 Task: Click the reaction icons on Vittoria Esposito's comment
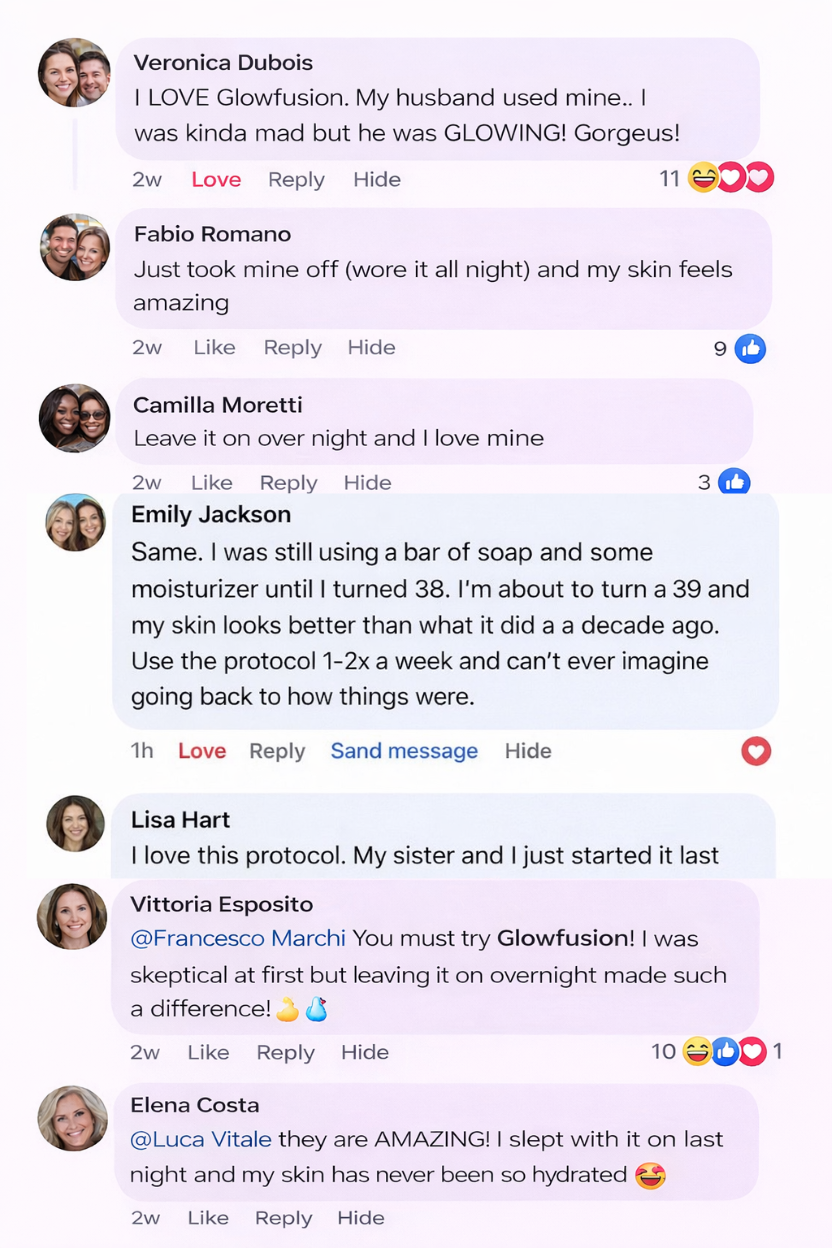(724, 1052)
